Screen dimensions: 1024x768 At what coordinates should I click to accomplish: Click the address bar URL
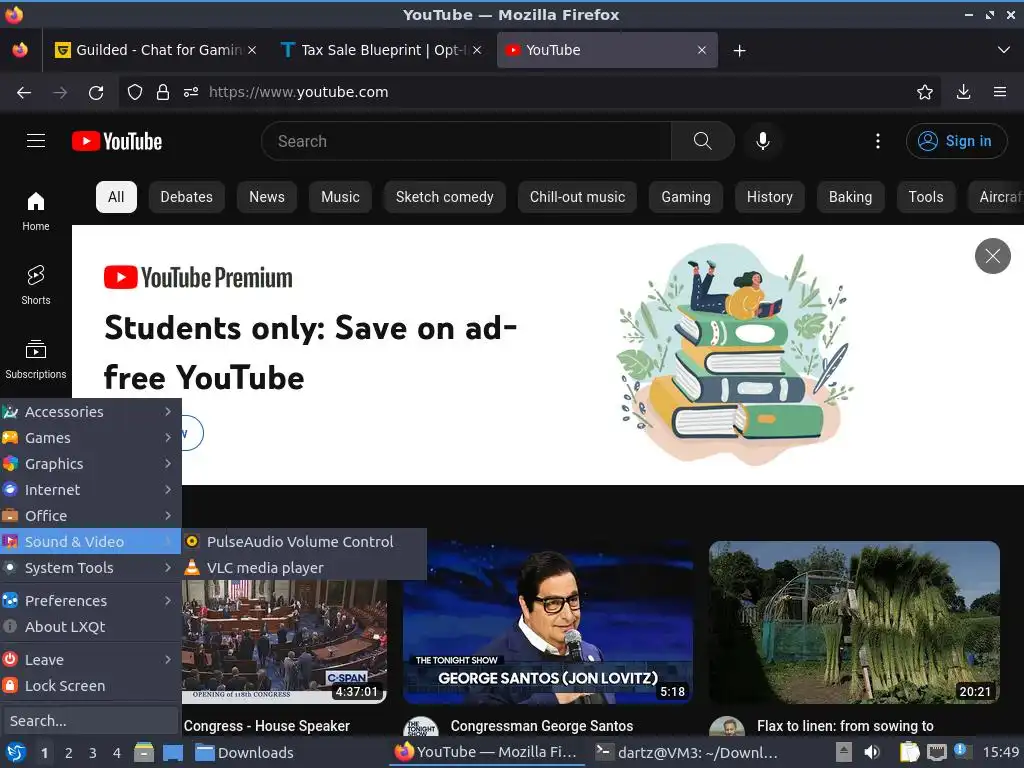point(298,92)
